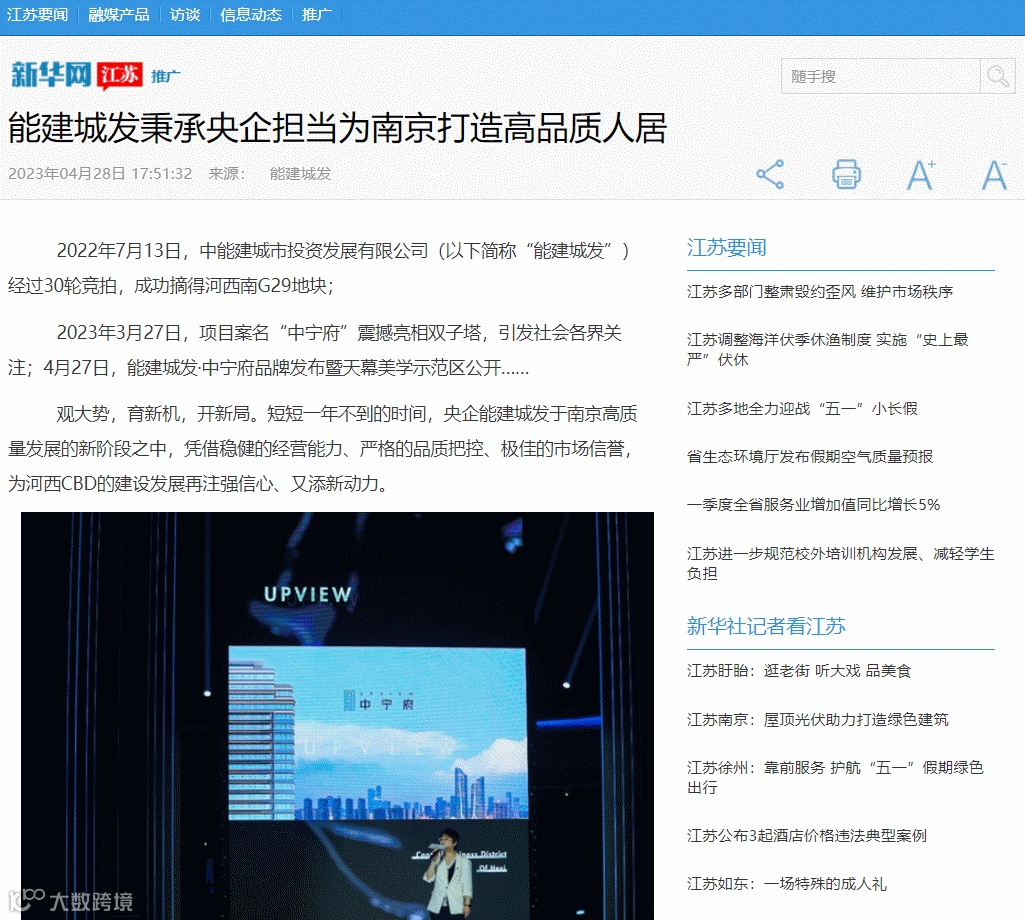The width and height of the screenshot is (1025, 920).
Task: Open article 江苏徐州：靠前服务 护航“五一”
Action: tap(835, 777)
